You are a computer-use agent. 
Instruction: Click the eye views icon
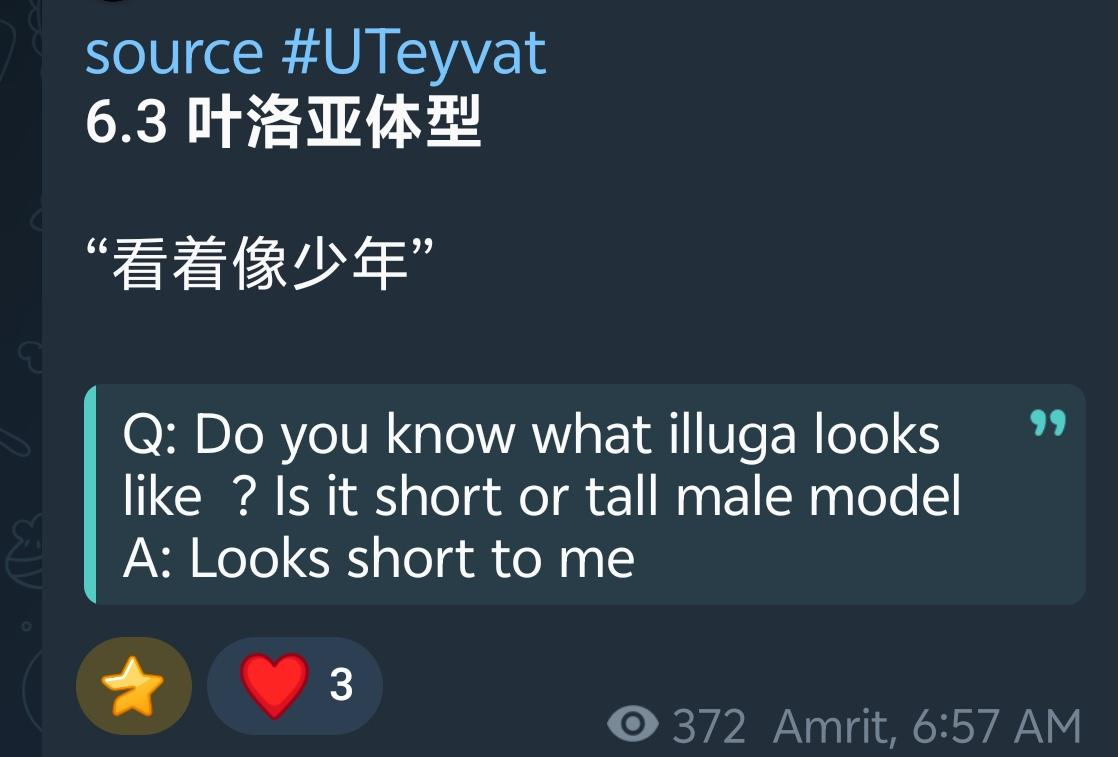click(632, 725)
